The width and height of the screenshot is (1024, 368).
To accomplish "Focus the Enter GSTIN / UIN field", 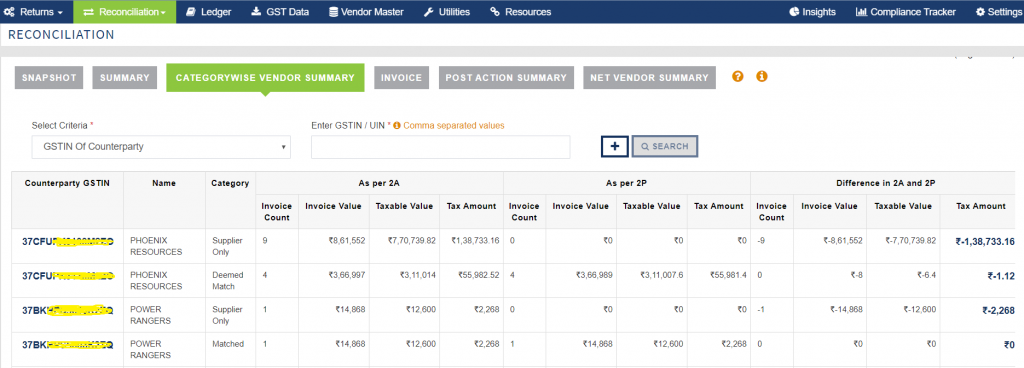I will click(x=441, y=147).
